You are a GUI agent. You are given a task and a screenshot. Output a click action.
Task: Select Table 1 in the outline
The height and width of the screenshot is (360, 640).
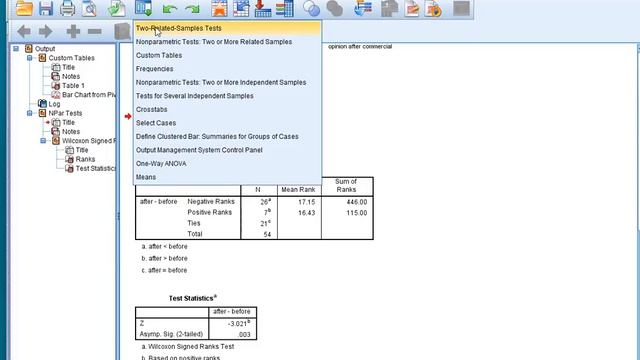click(73, 85)
